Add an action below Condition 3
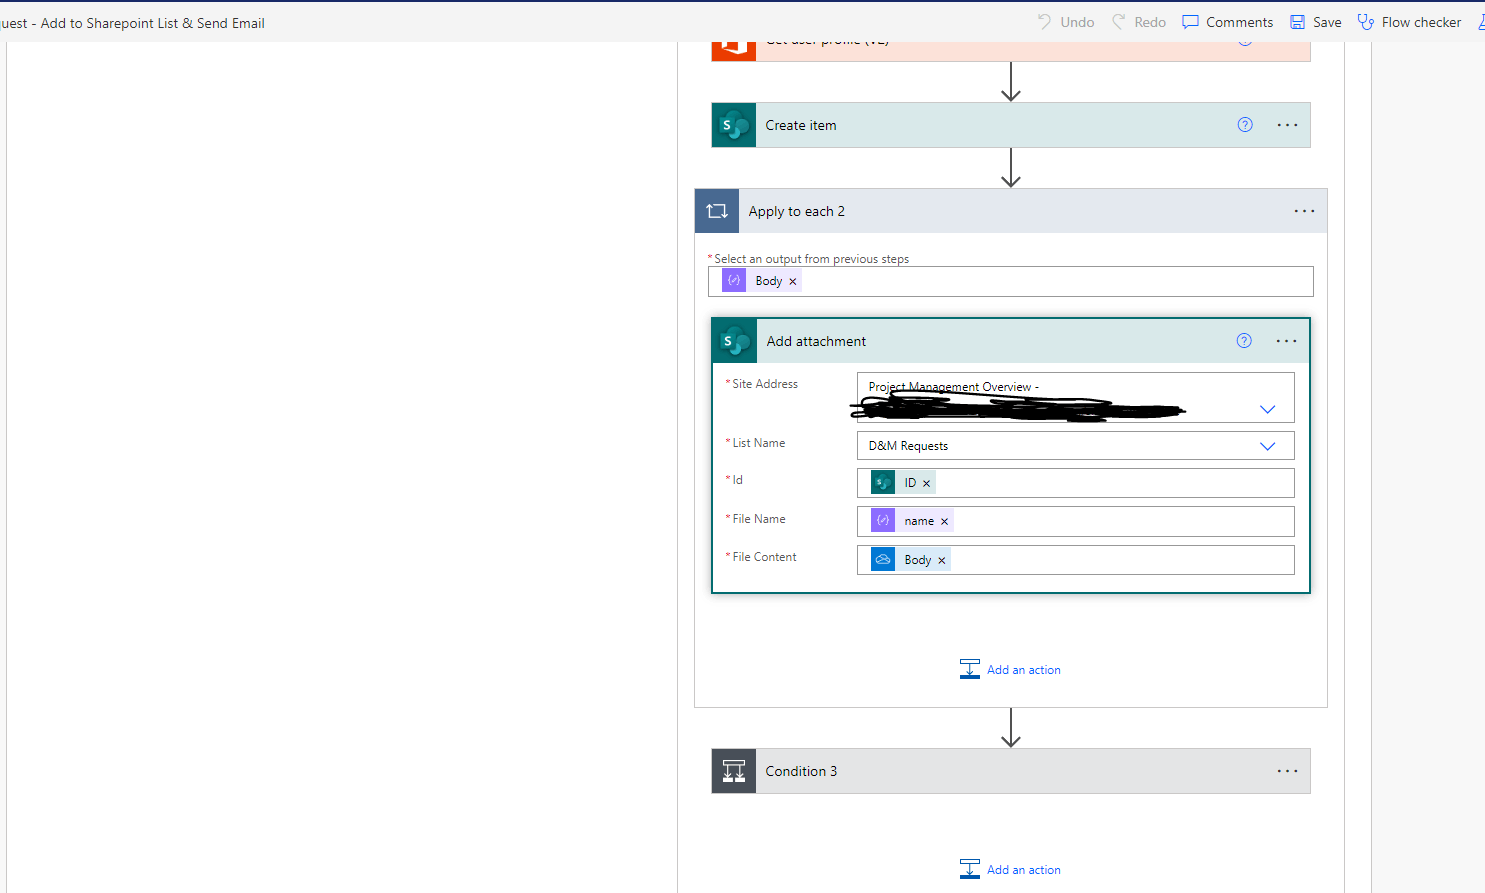 1010,870
